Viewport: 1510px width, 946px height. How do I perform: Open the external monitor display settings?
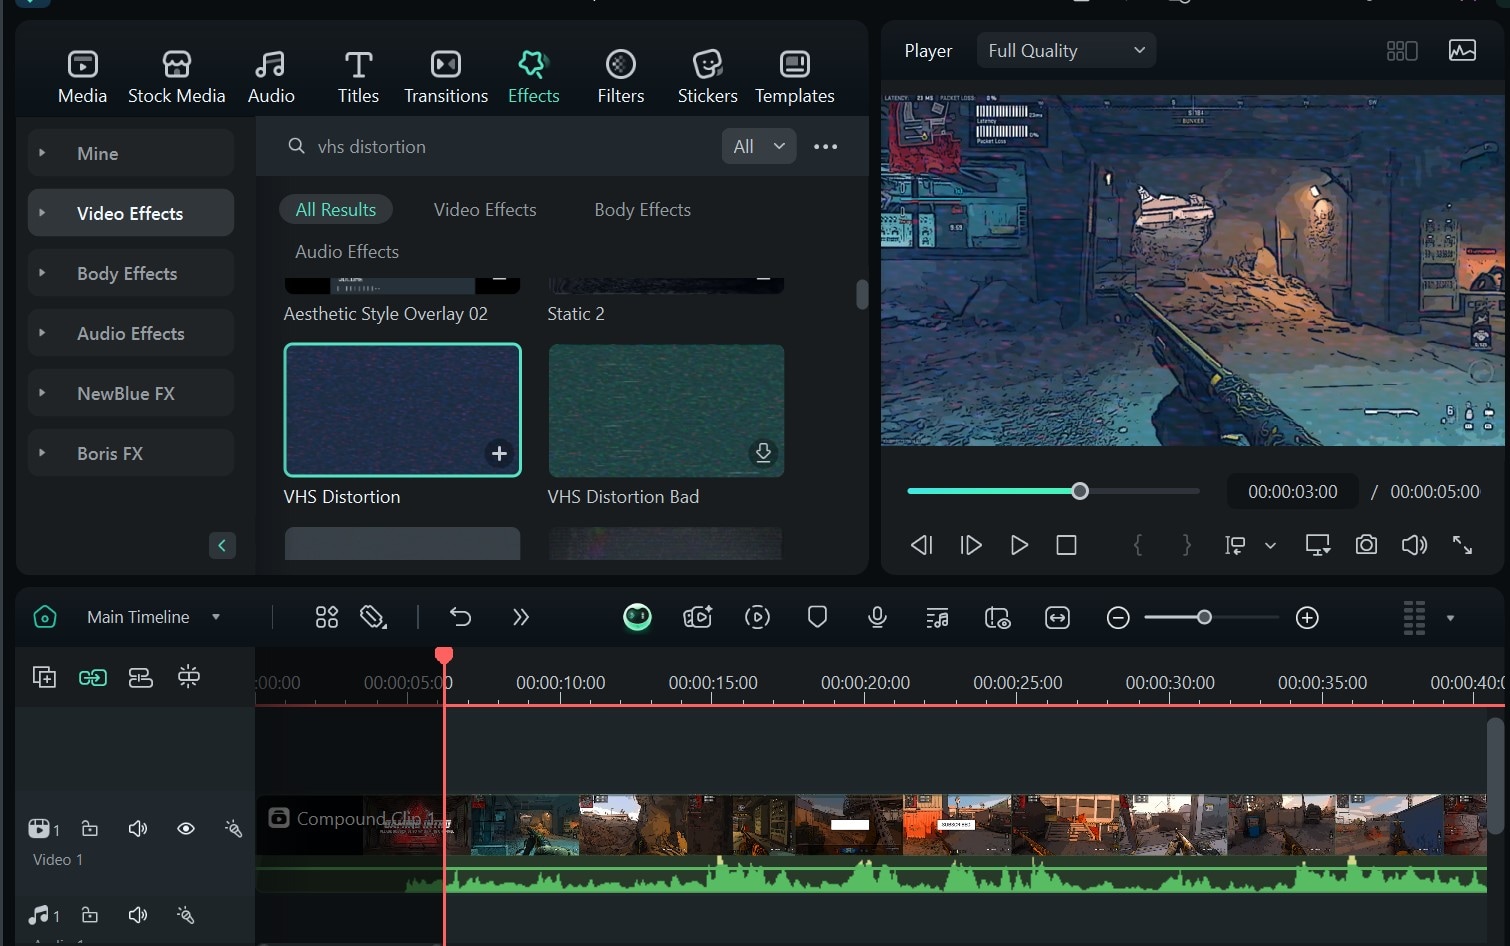pyautogui.click(x=1318, y=545)
